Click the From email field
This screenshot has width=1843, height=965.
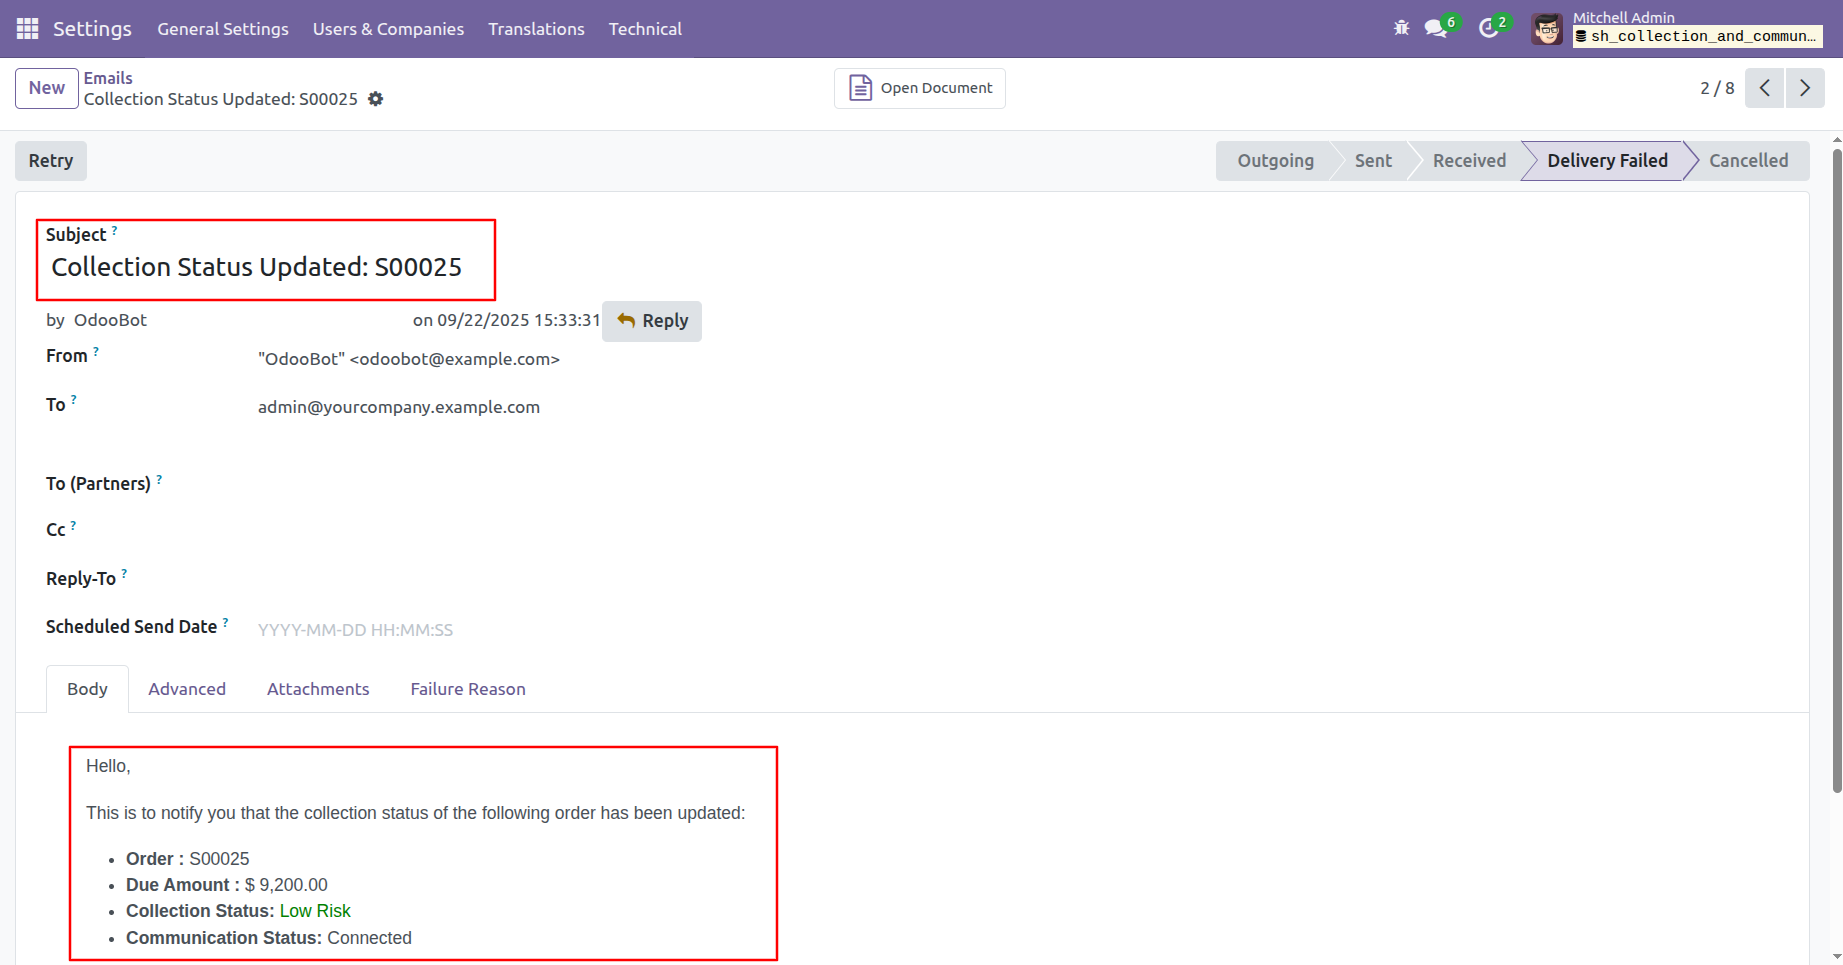(x=409, y=359)
